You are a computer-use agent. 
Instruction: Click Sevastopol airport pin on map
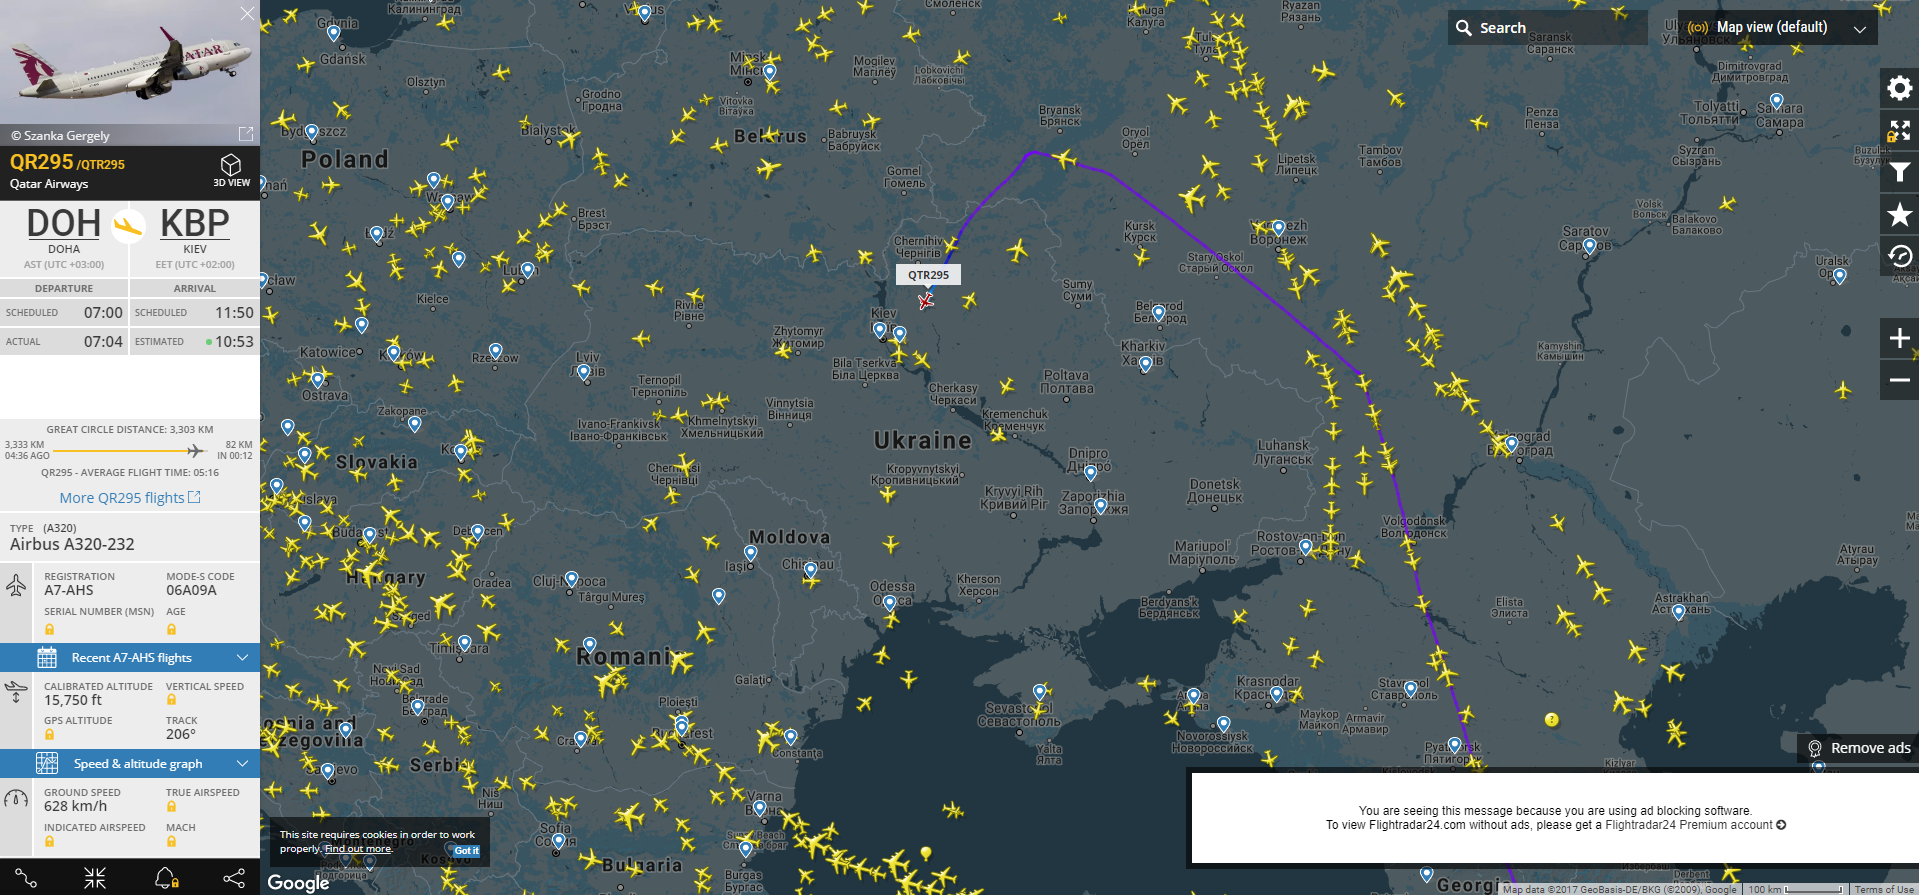[x=1039, y=692]
